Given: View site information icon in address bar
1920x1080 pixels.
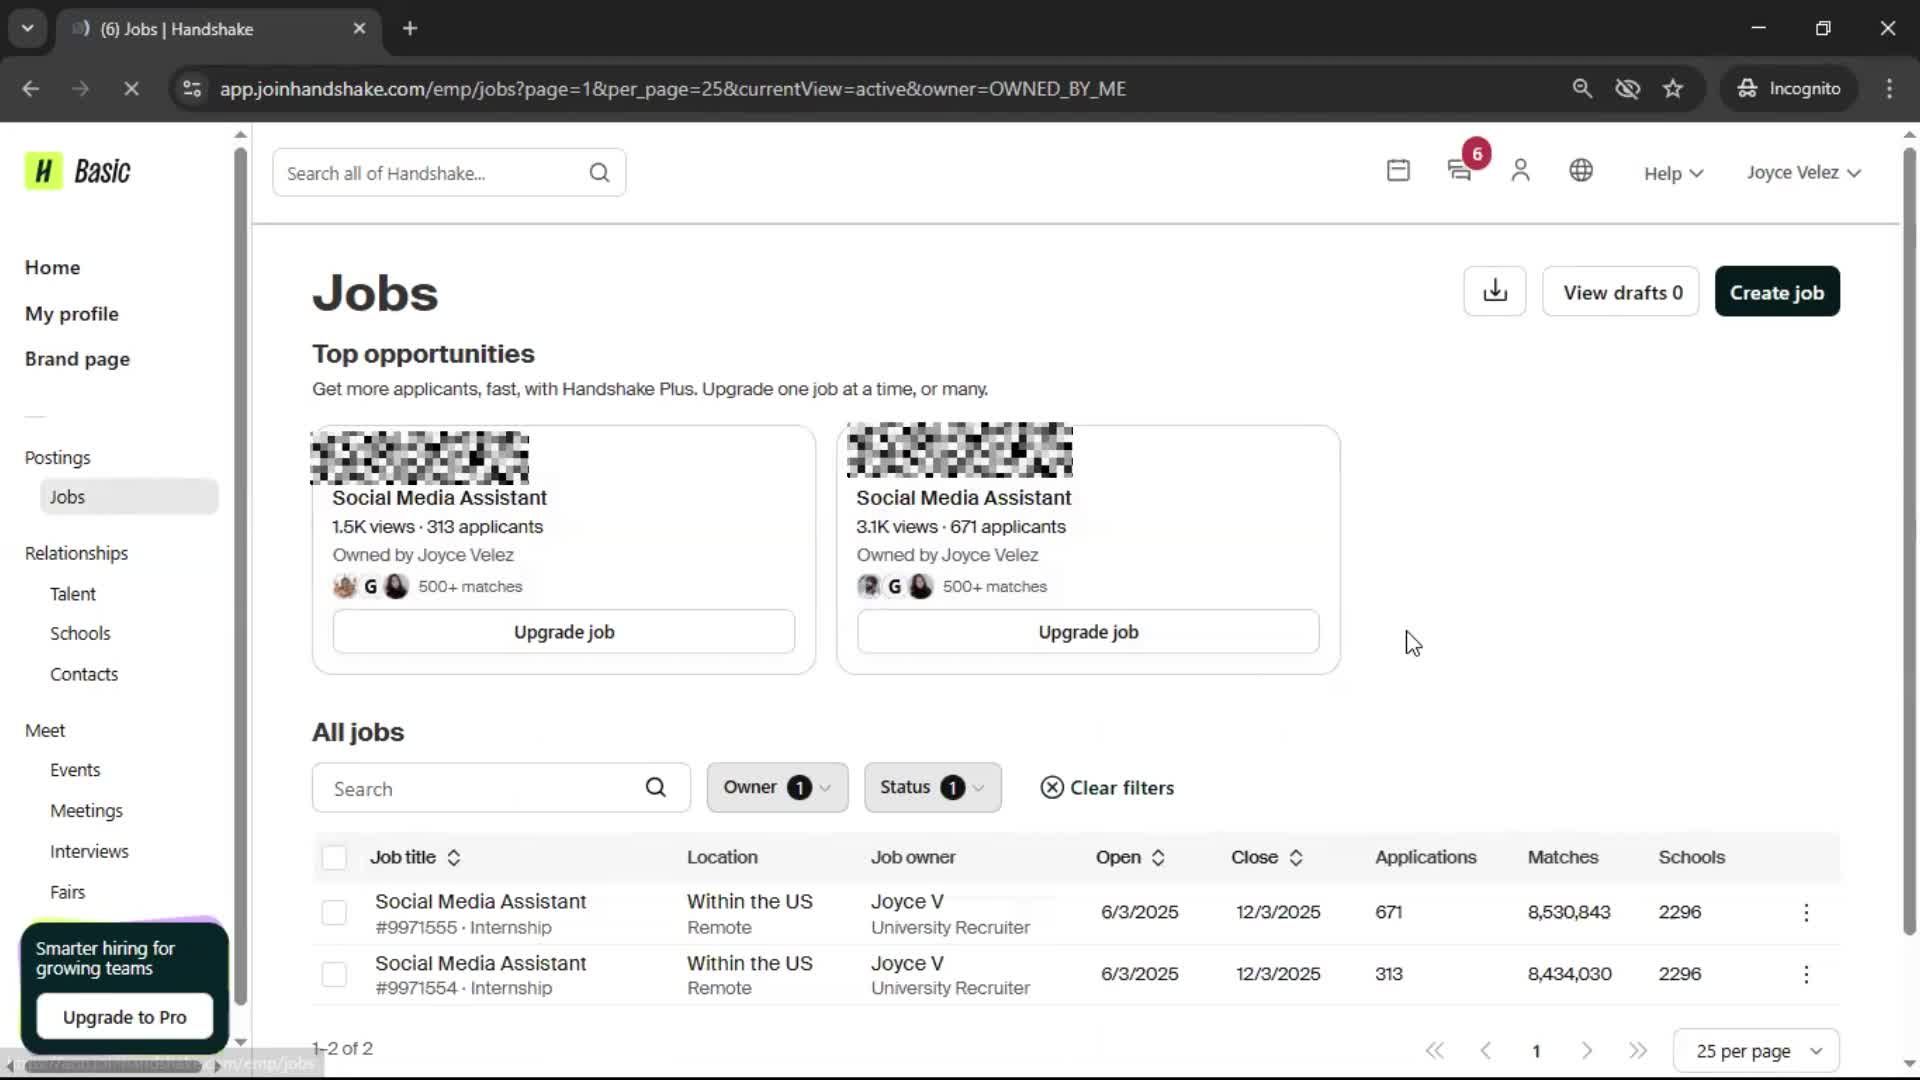Looking at the screenshot, I should pyautogui.click(x=192, y=89).
